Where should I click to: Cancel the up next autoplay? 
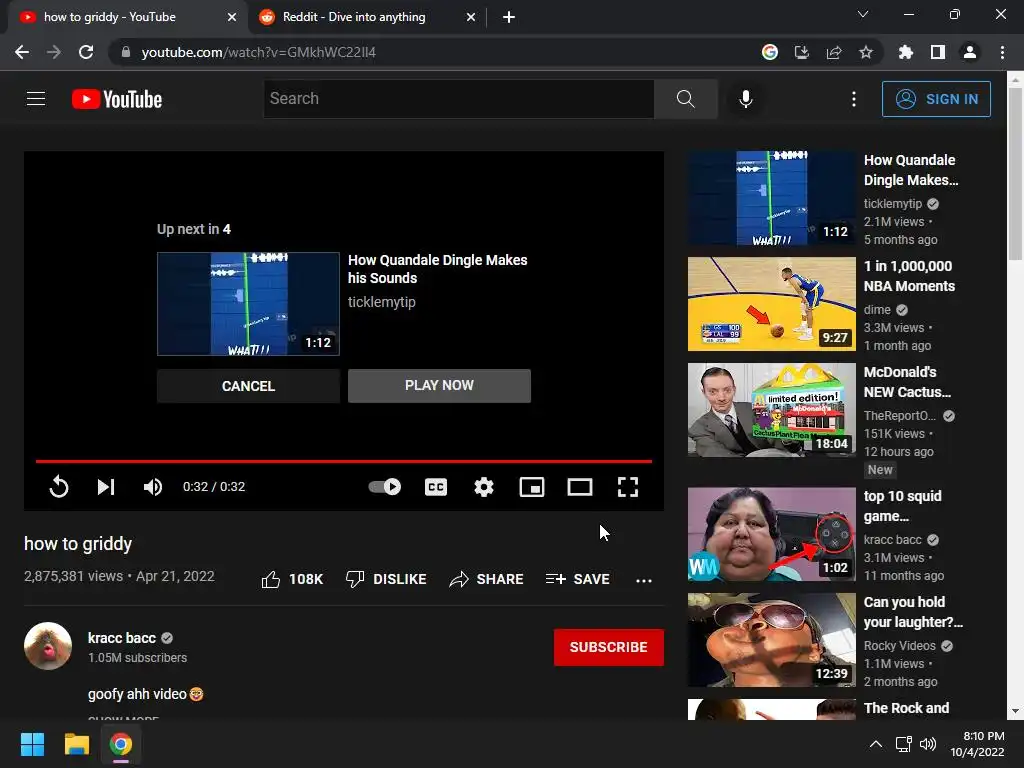pos(248,386)
